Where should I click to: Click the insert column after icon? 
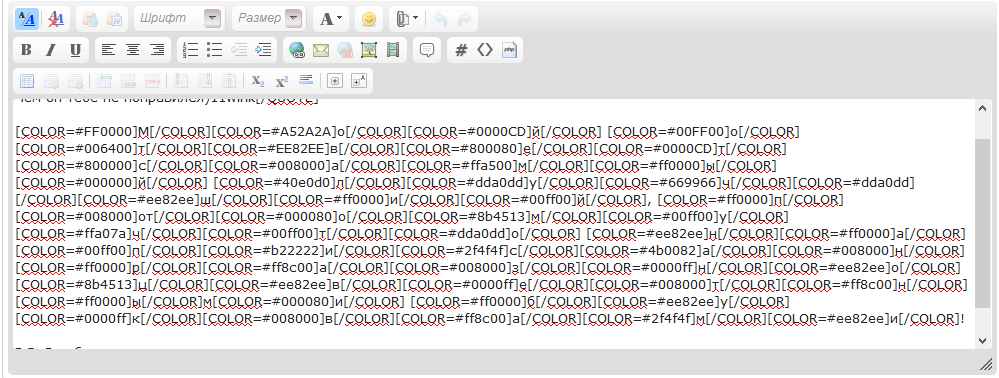coord(205,81)
